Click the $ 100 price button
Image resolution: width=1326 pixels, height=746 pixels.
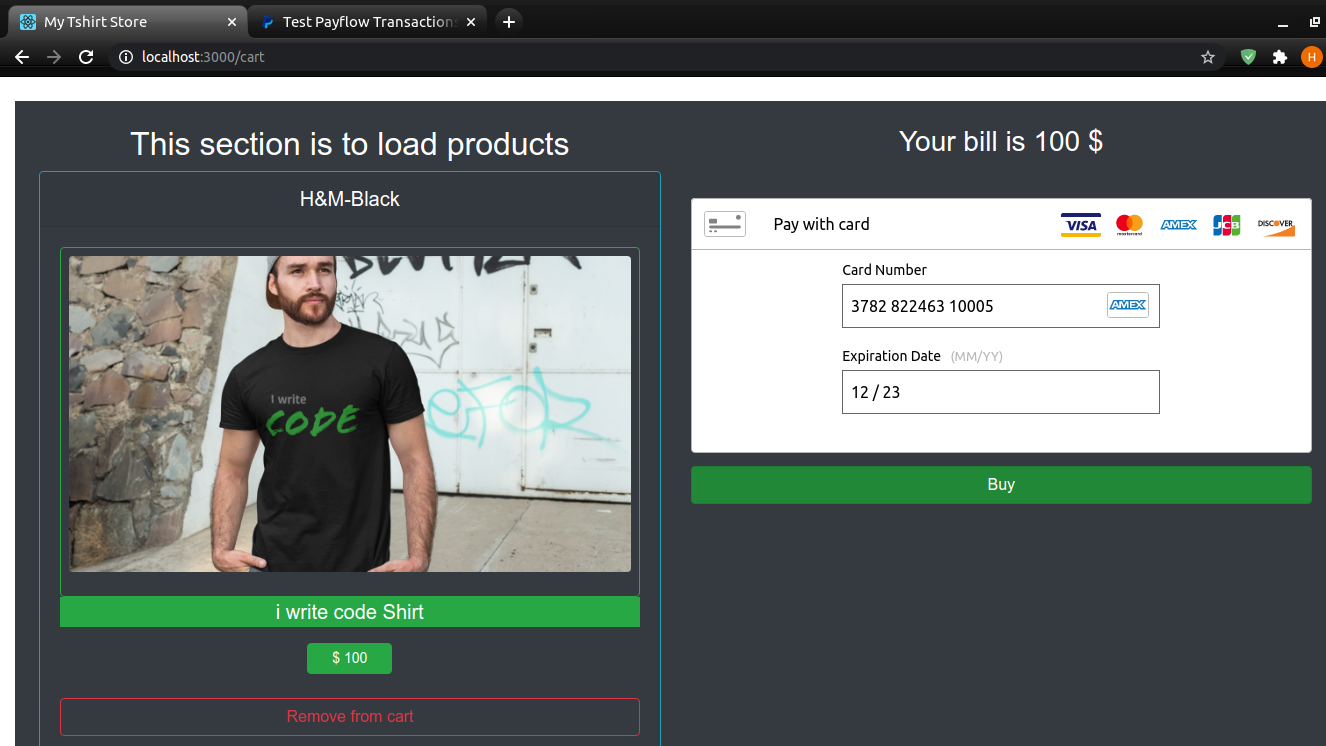coord(349,658)
